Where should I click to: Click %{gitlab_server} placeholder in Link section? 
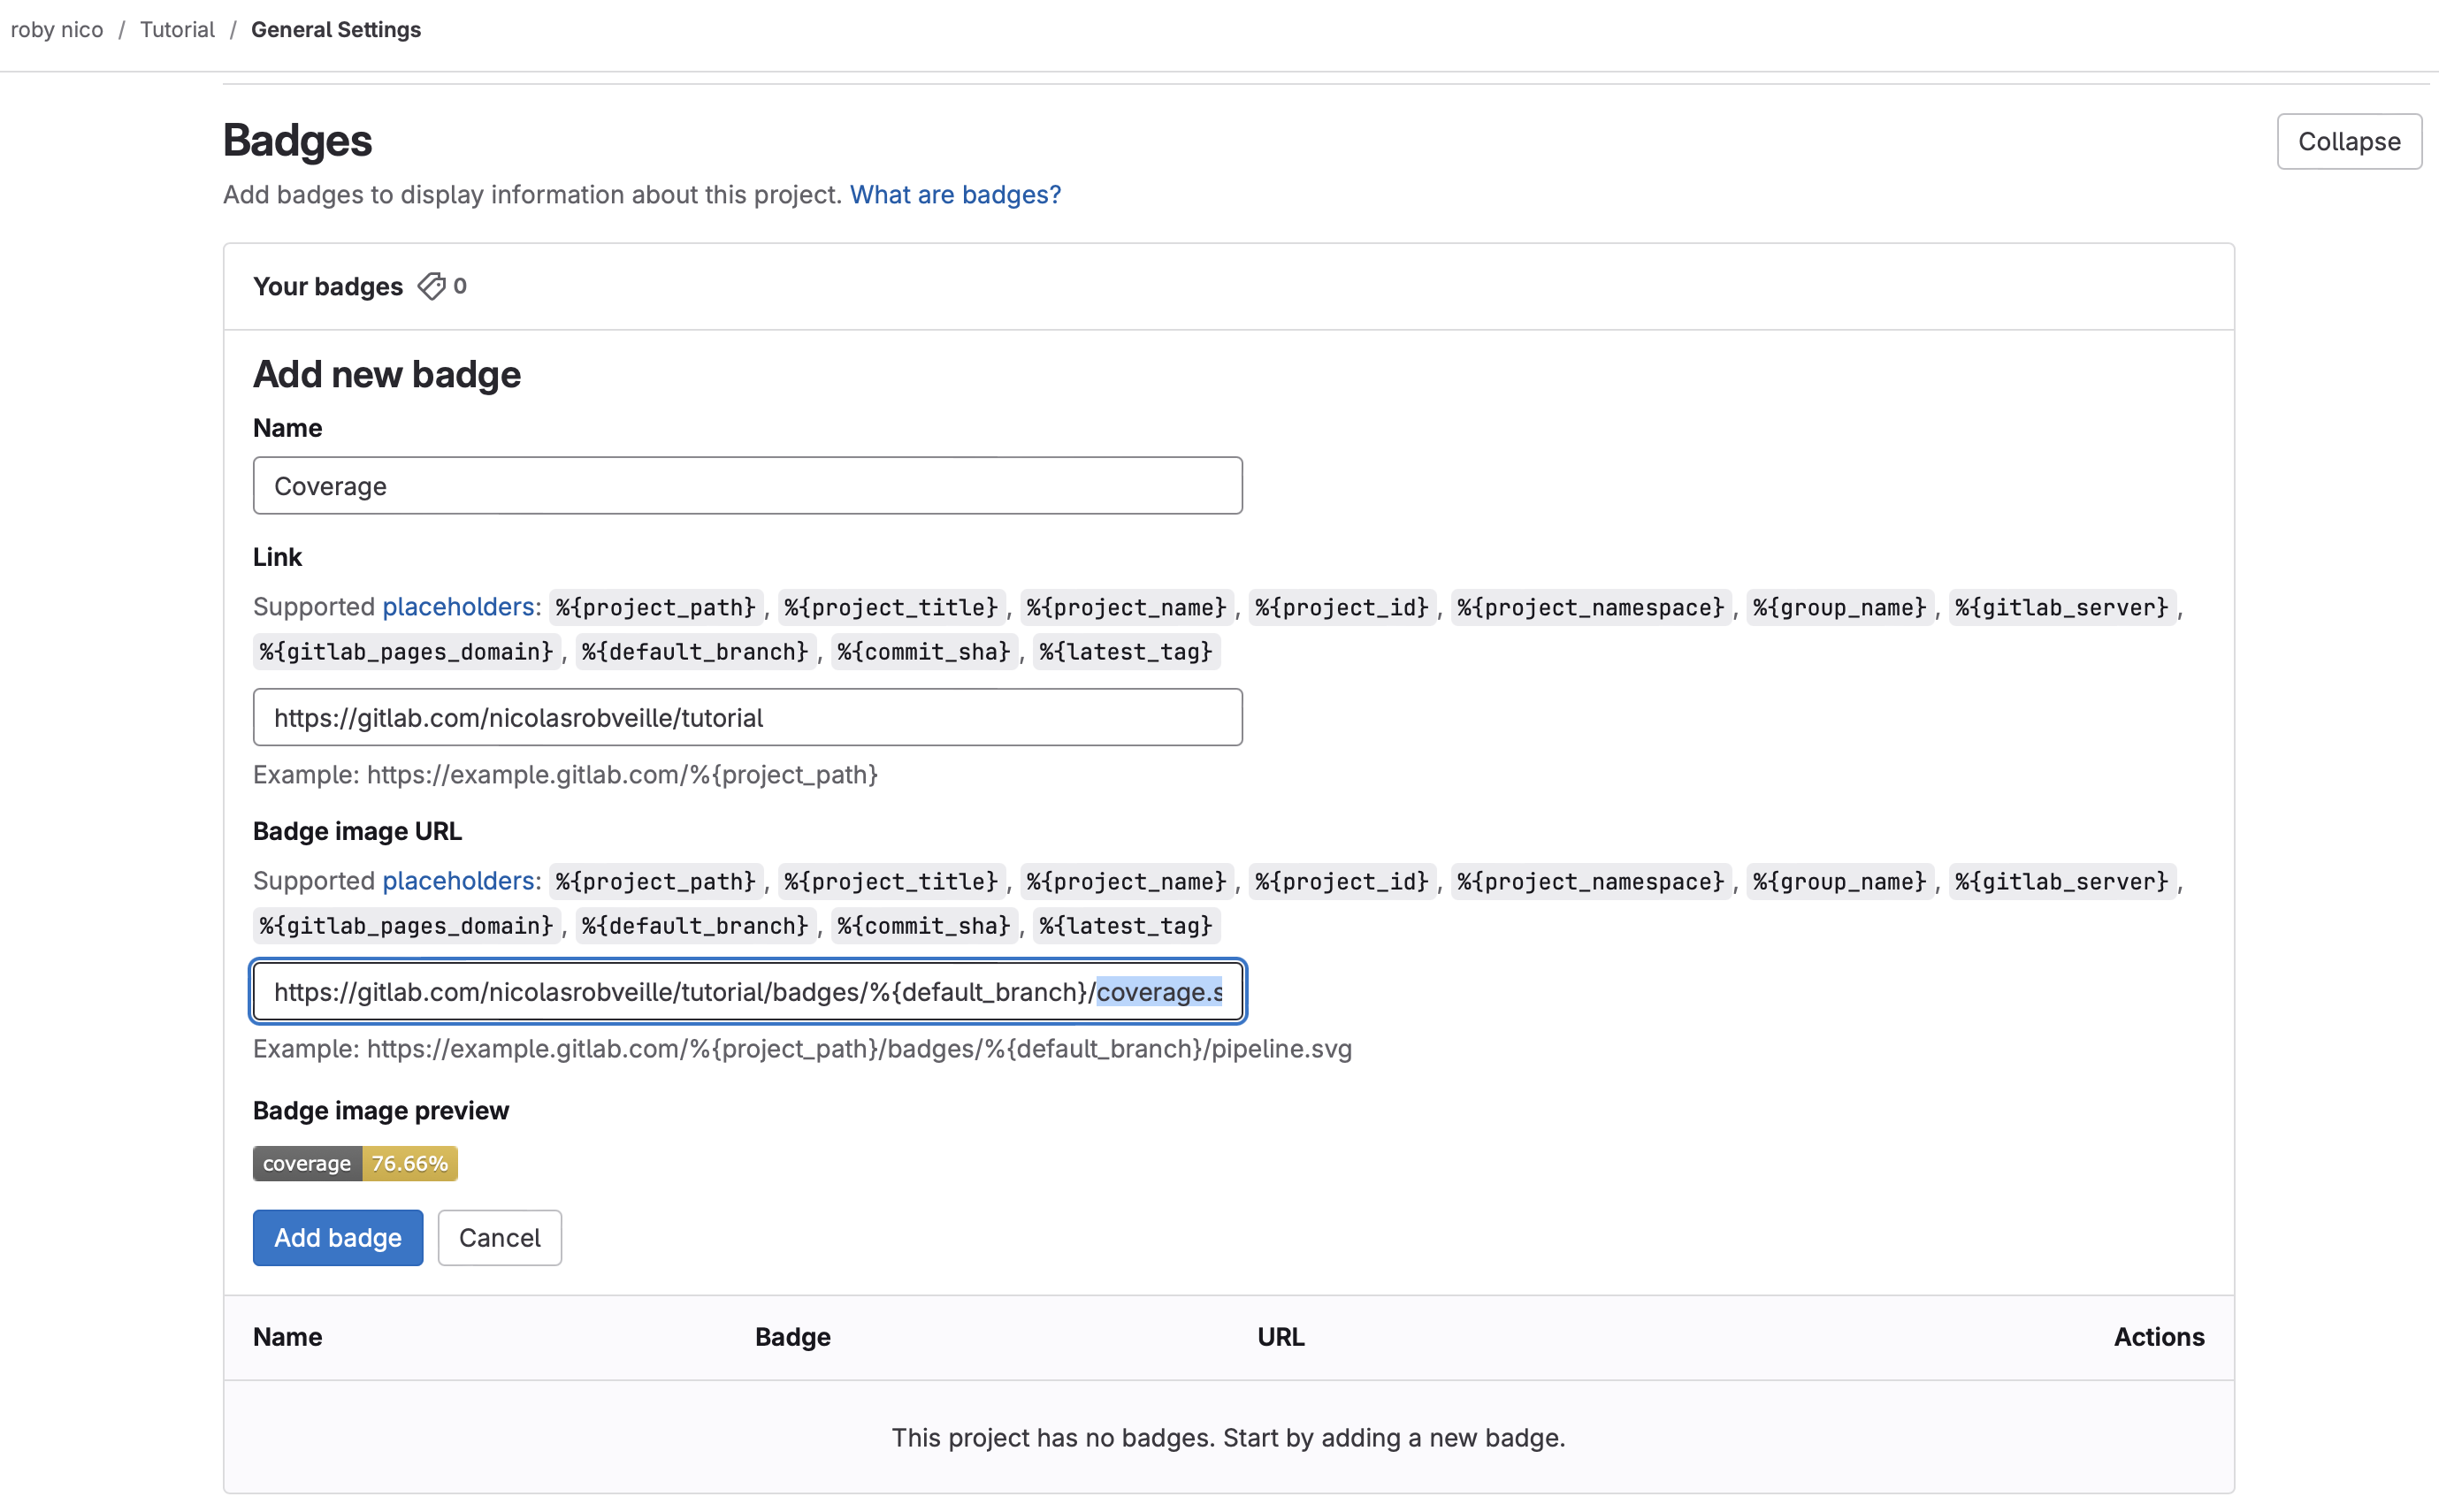[x=2062, y=607]
